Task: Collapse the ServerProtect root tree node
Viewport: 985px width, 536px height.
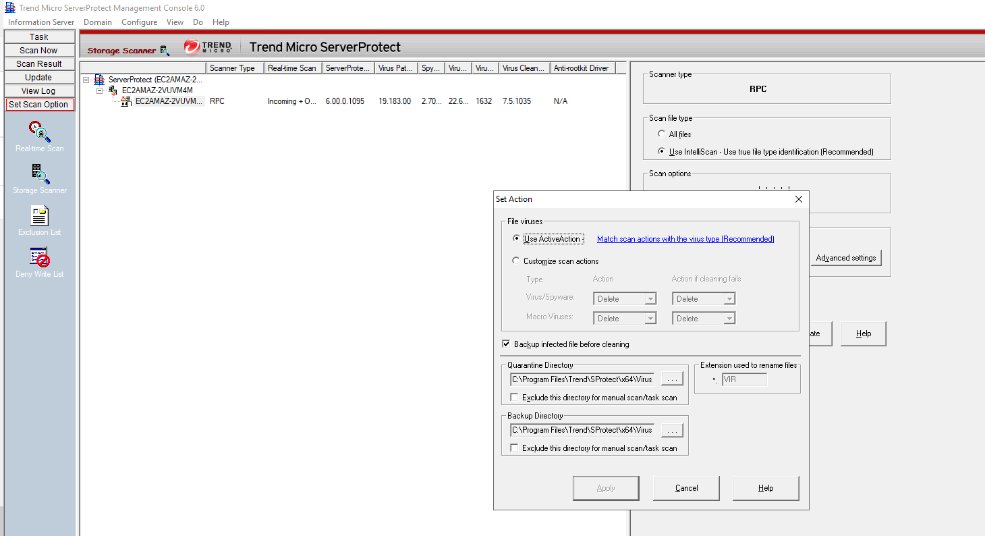Action: tap(86, 80)
